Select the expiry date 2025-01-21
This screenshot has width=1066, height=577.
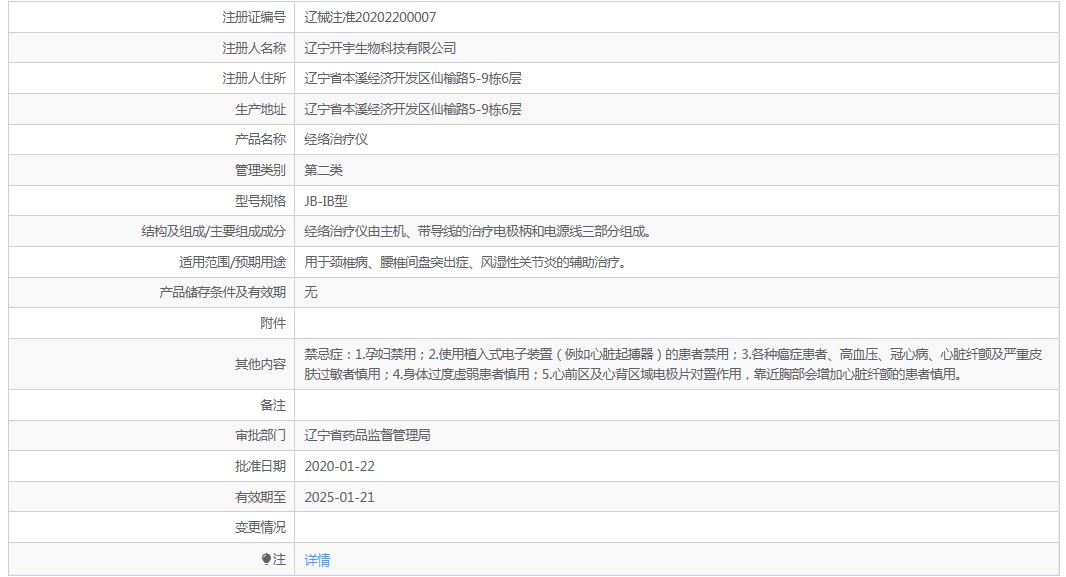(339, 497)
